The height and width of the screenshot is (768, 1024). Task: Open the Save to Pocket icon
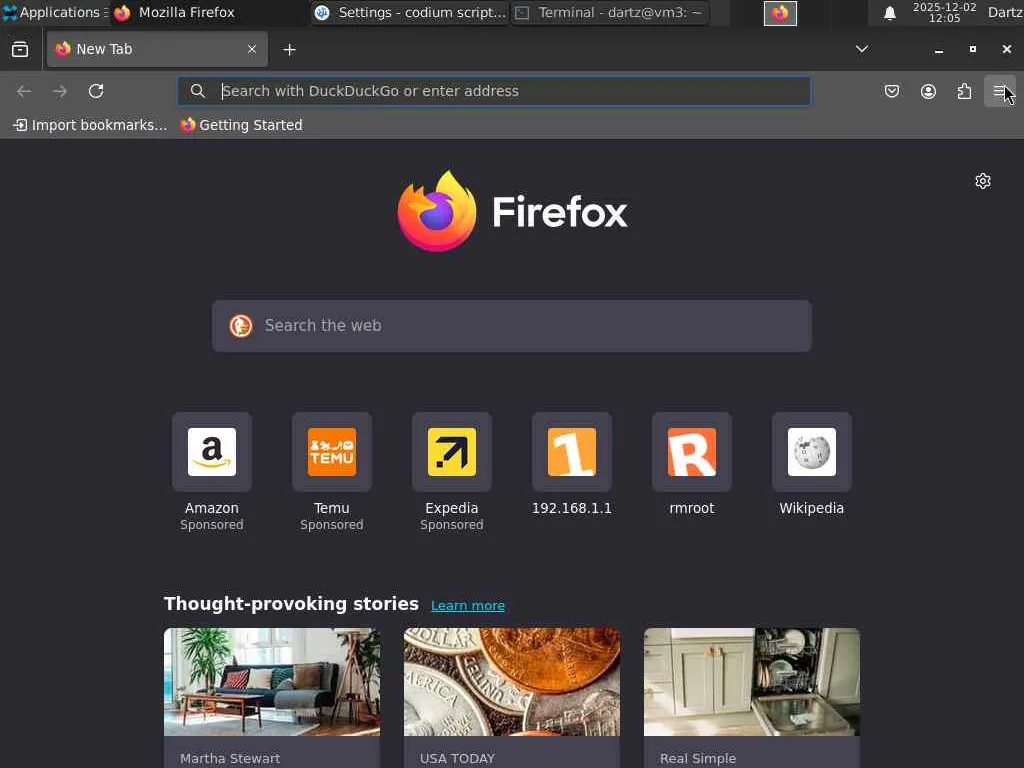(x=891, y=91)
